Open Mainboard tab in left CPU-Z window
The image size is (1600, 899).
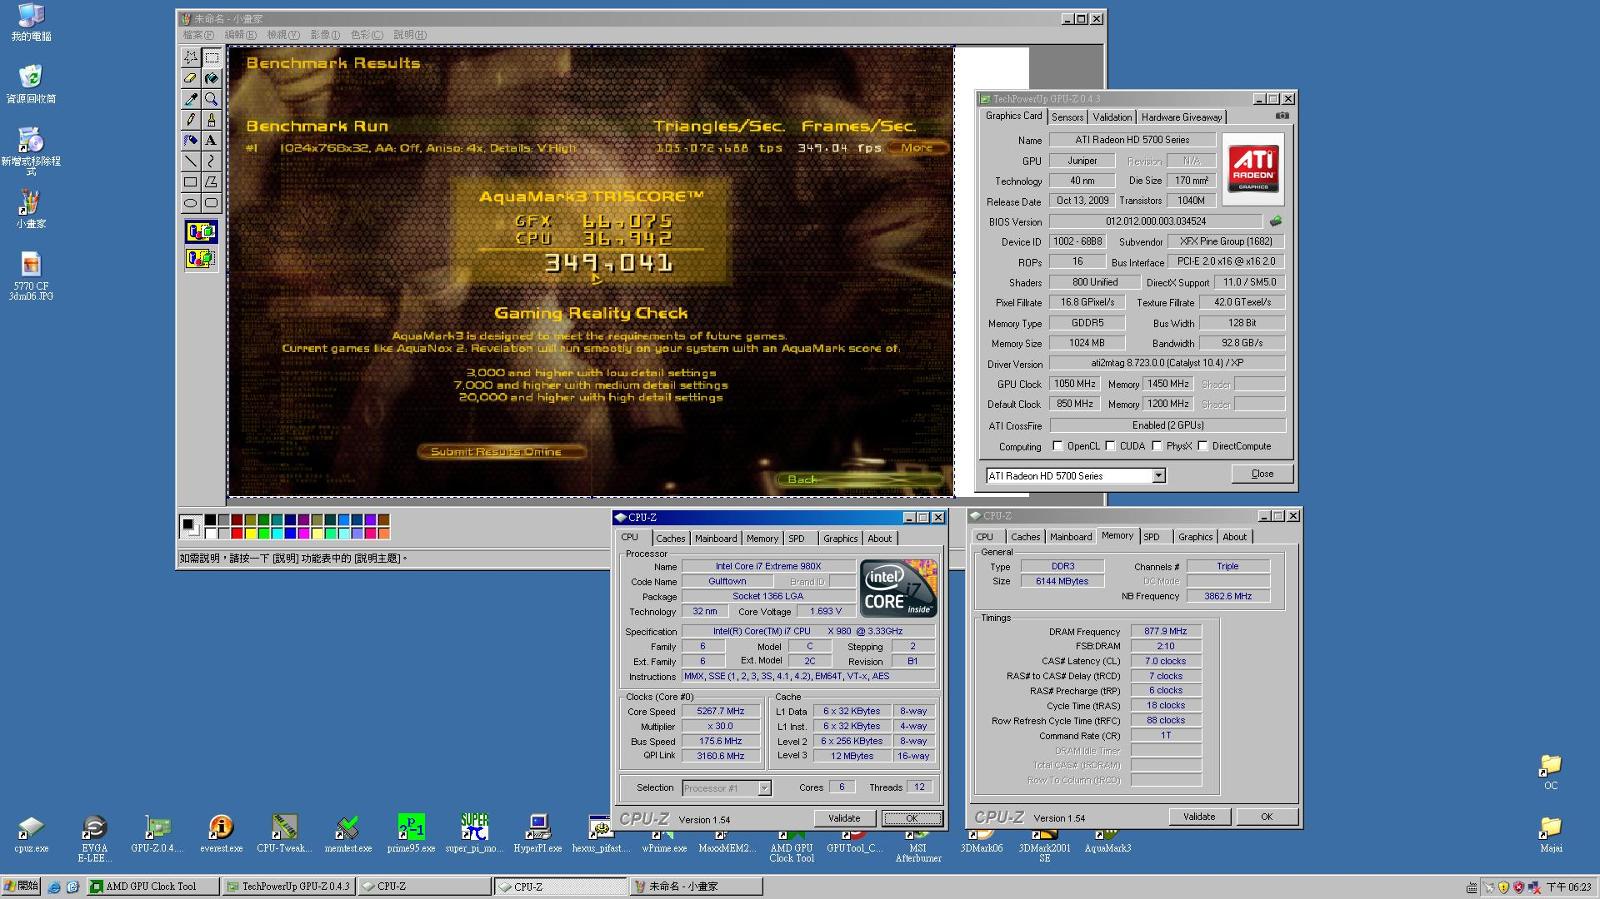(x=716, y=538)
